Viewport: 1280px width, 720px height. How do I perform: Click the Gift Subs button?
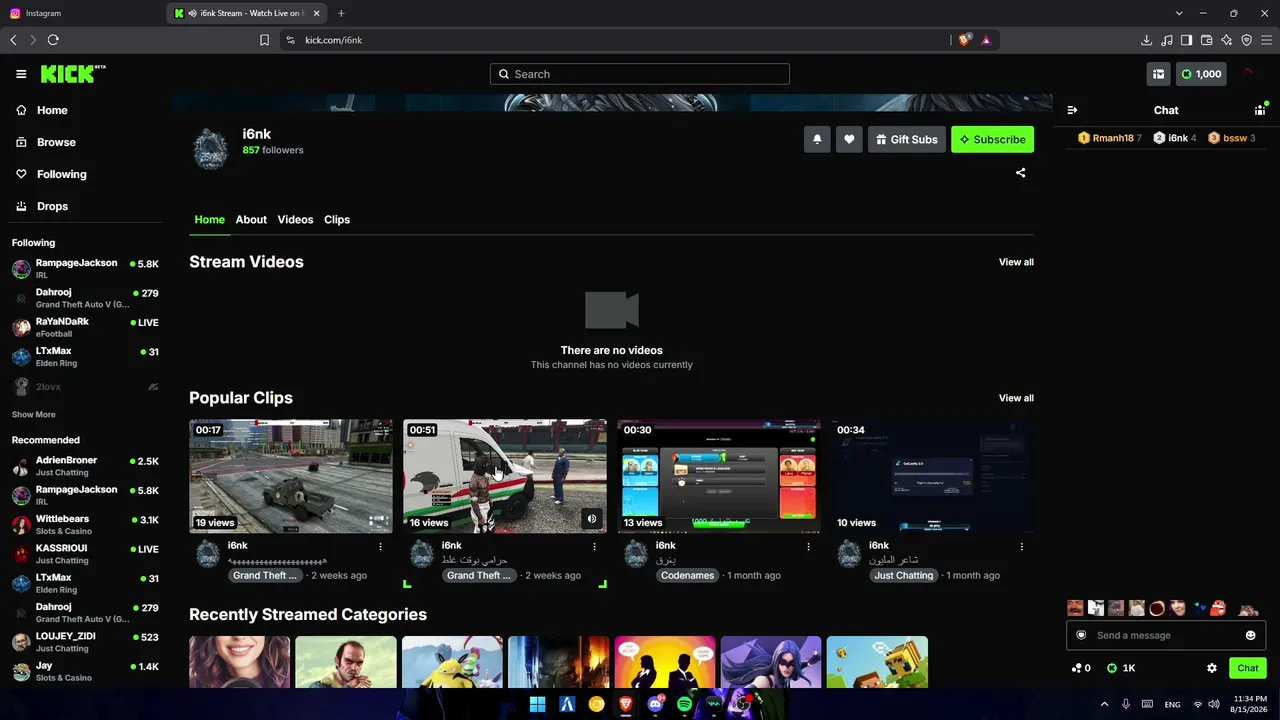tap(907, 140)
